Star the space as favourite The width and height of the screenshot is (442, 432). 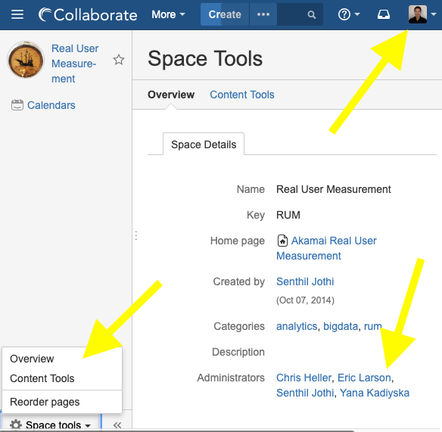point(118,60)
